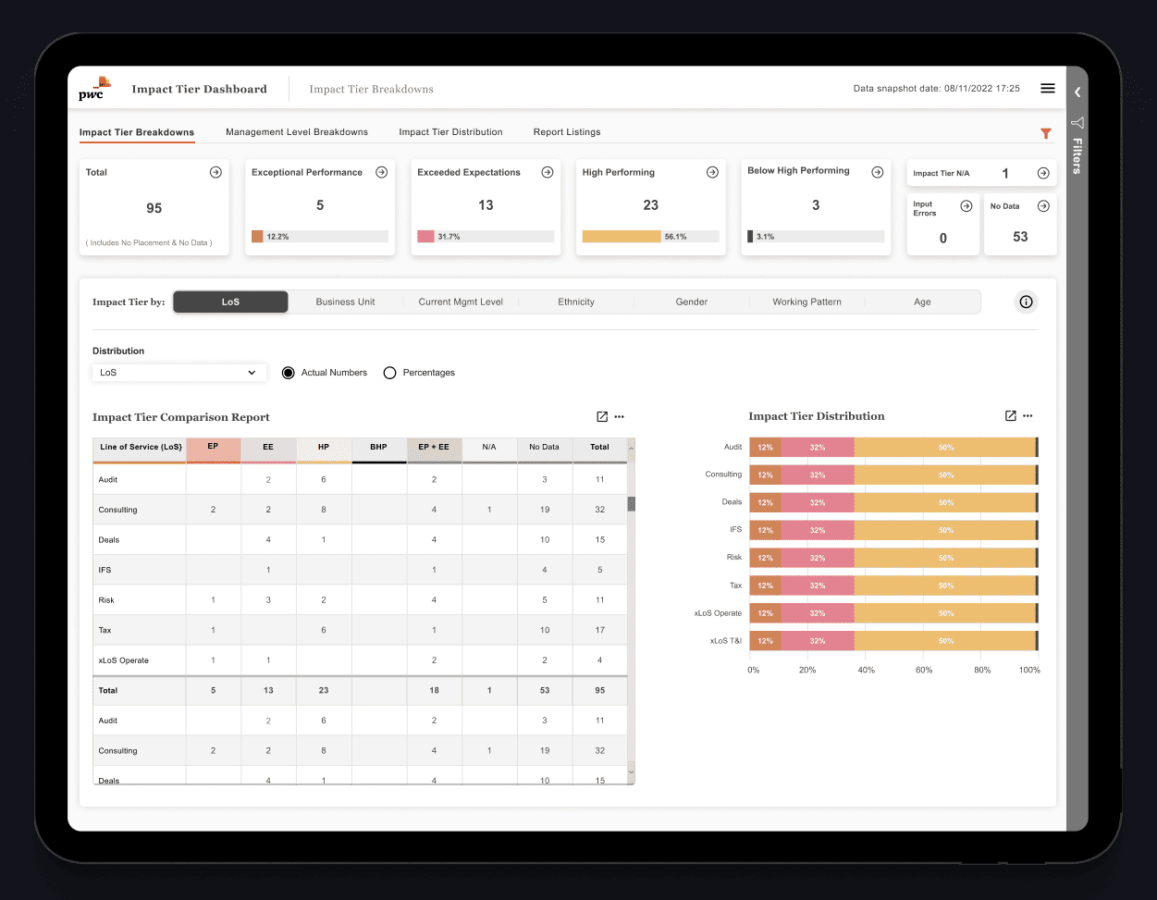Open the No Data card arrow icon
The image size is (1157, 900).
coord(1043,206)
